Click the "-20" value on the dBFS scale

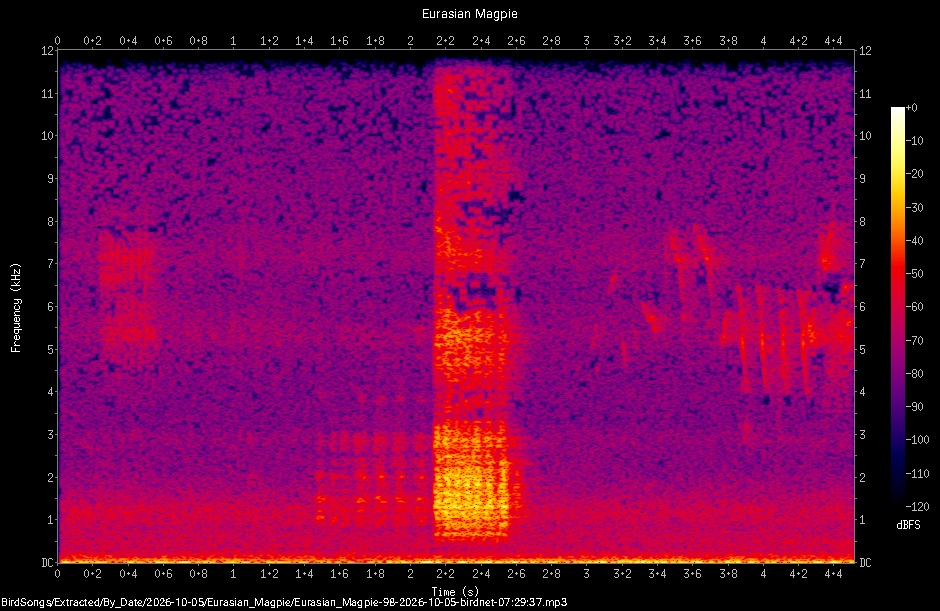(x=914, y=174)
